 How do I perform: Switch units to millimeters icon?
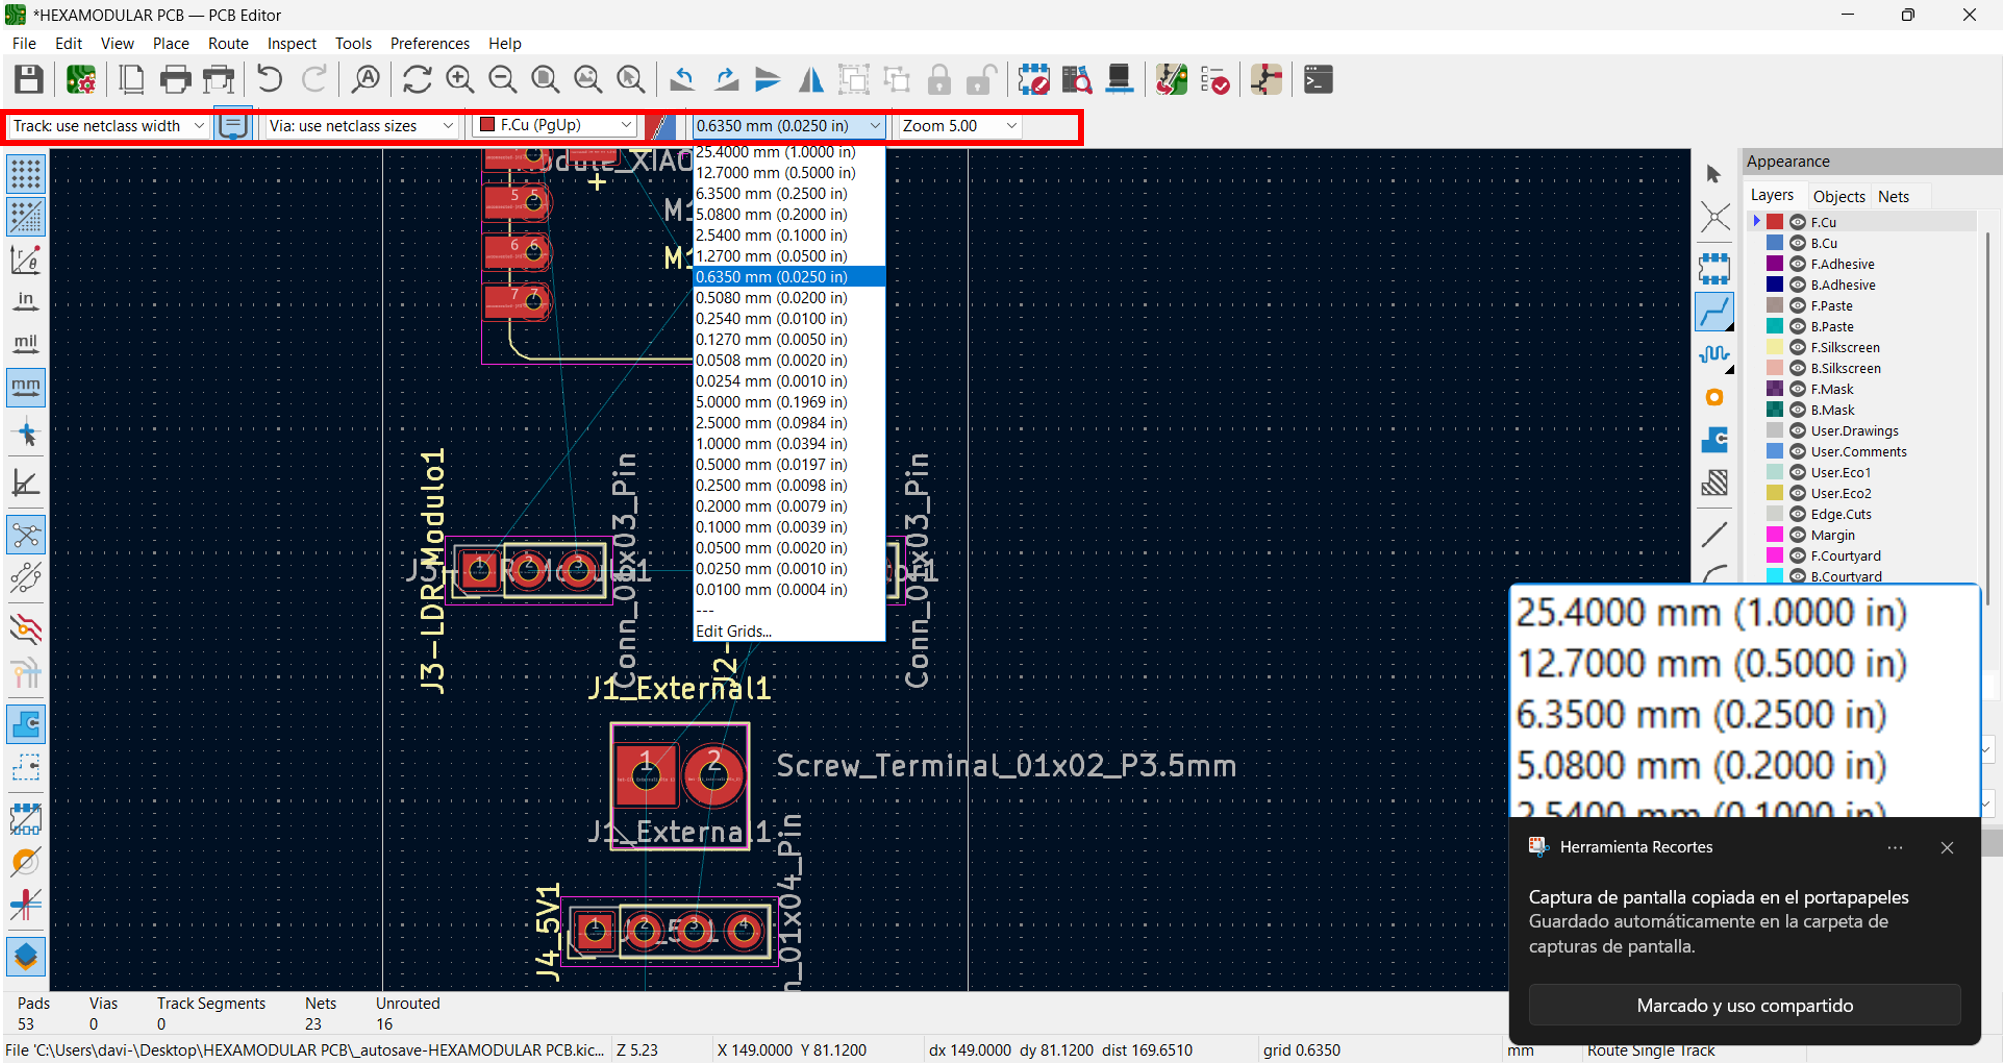coord(25,386)
